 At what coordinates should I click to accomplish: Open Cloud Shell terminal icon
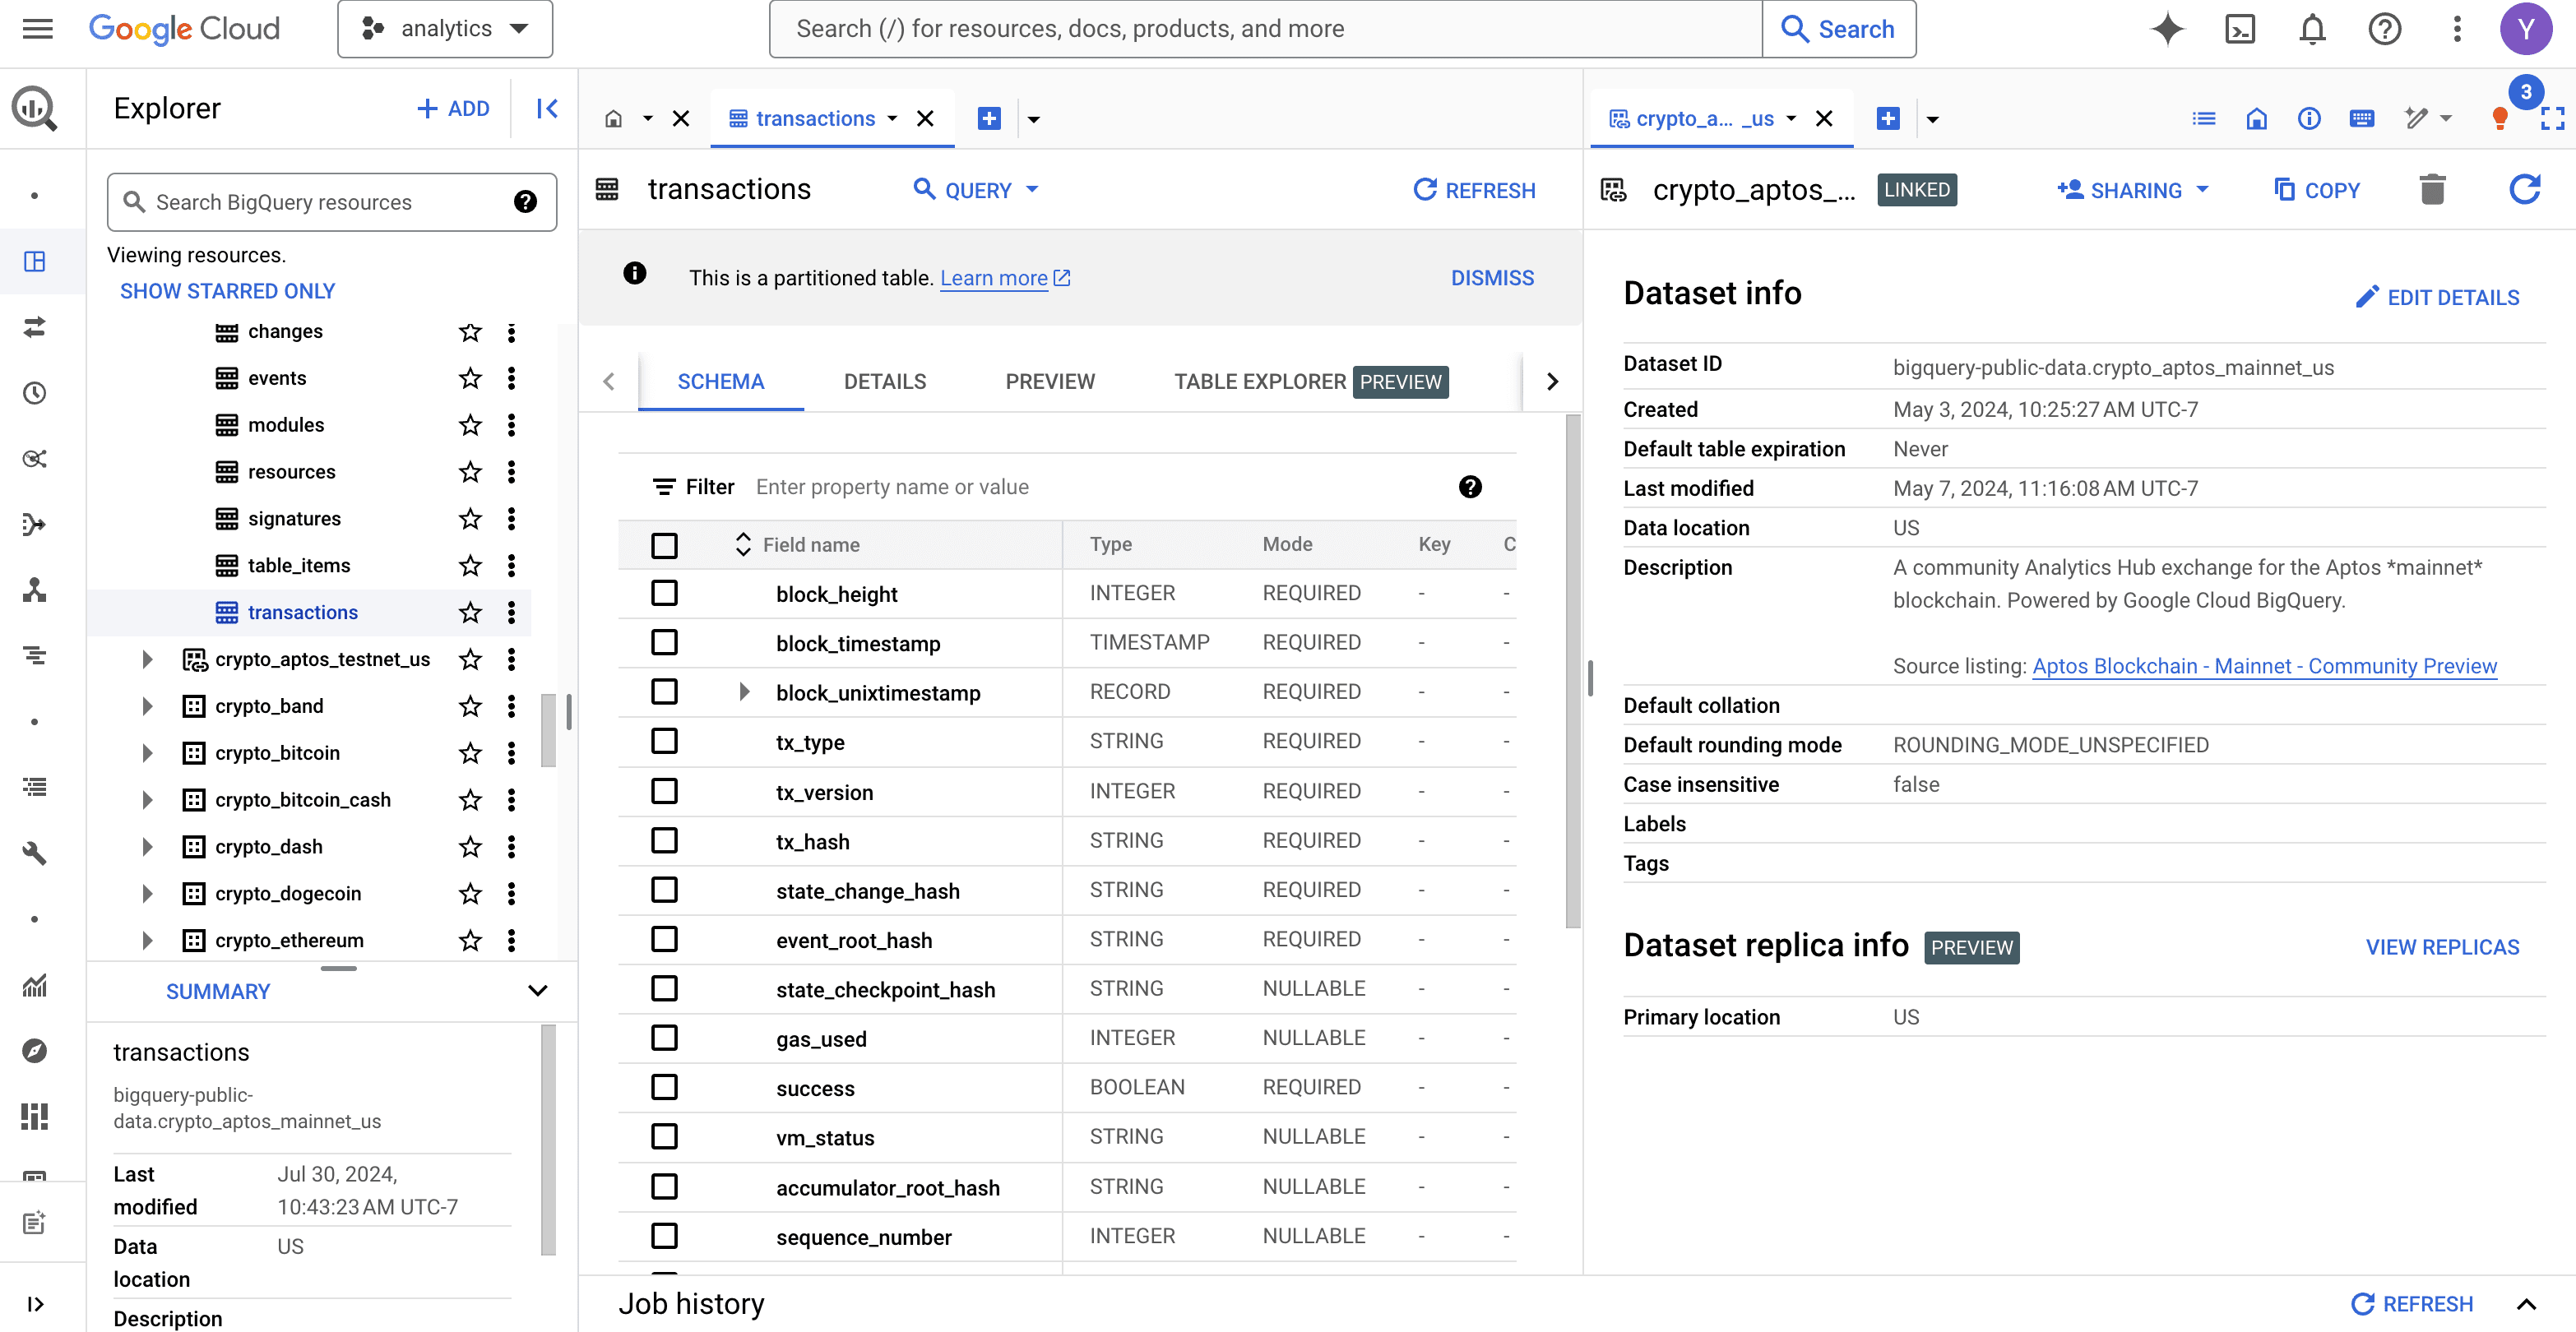2240,29
